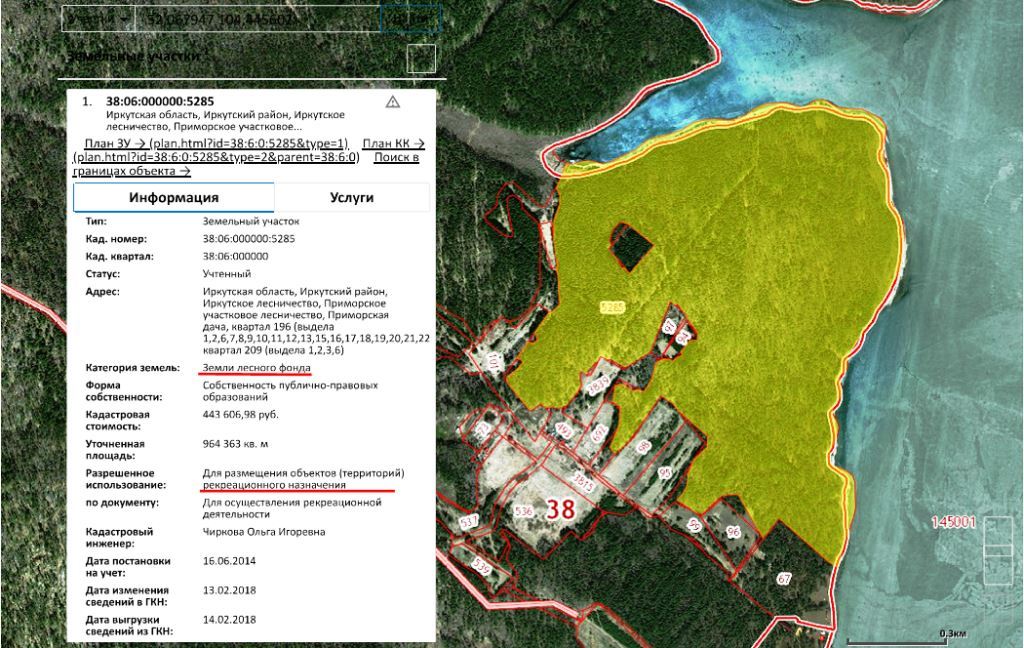Close the 'Земельные участки' results panel
Viewport: 1024px width, 648px height.
[x=421, y=58]
